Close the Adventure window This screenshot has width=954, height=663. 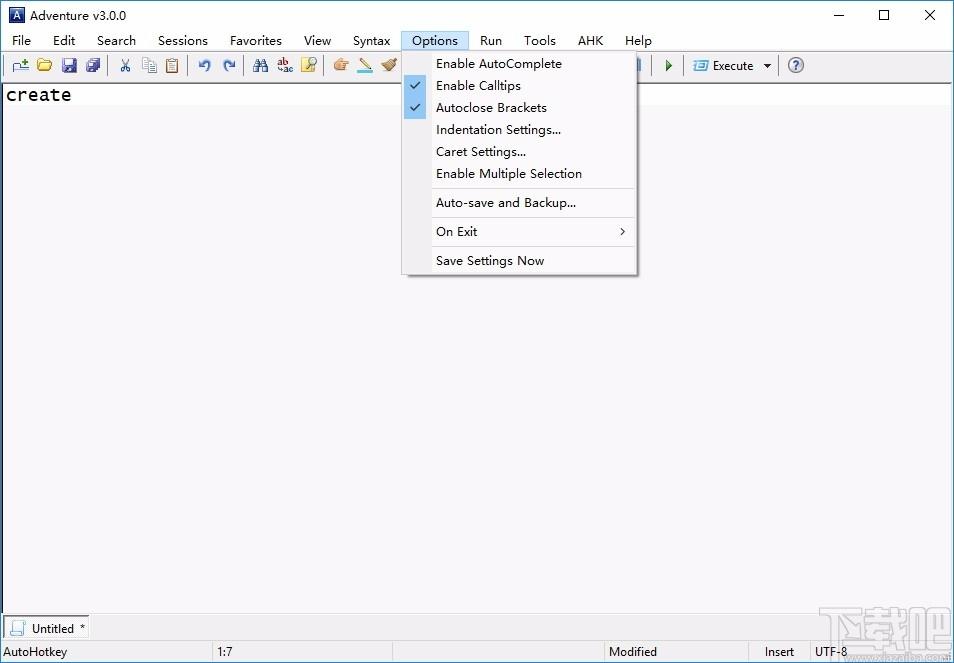[930, 15]
